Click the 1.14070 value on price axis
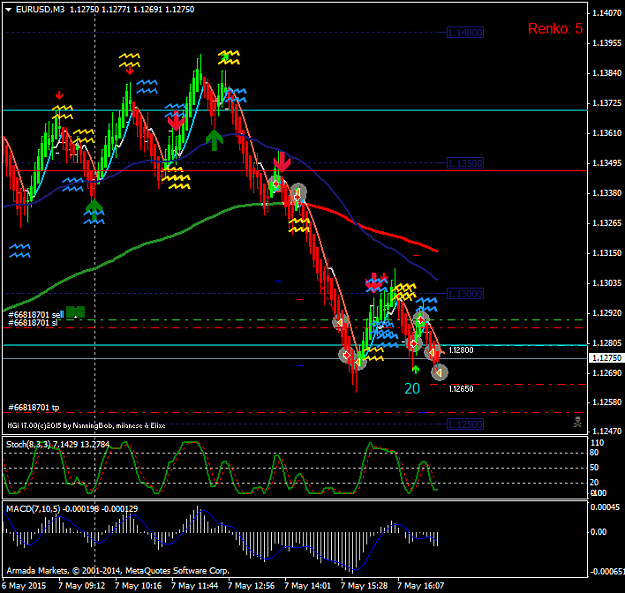 [607, 13]
